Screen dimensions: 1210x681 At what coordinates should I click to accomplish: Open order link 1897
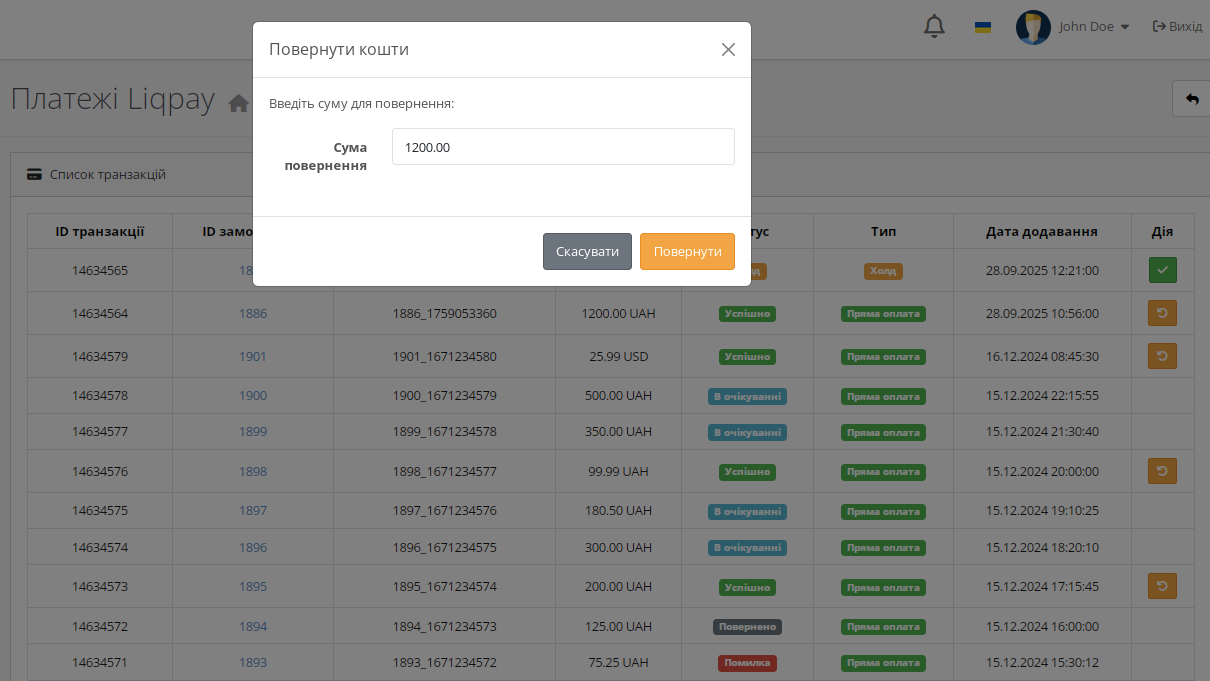(x=253, y=510)
